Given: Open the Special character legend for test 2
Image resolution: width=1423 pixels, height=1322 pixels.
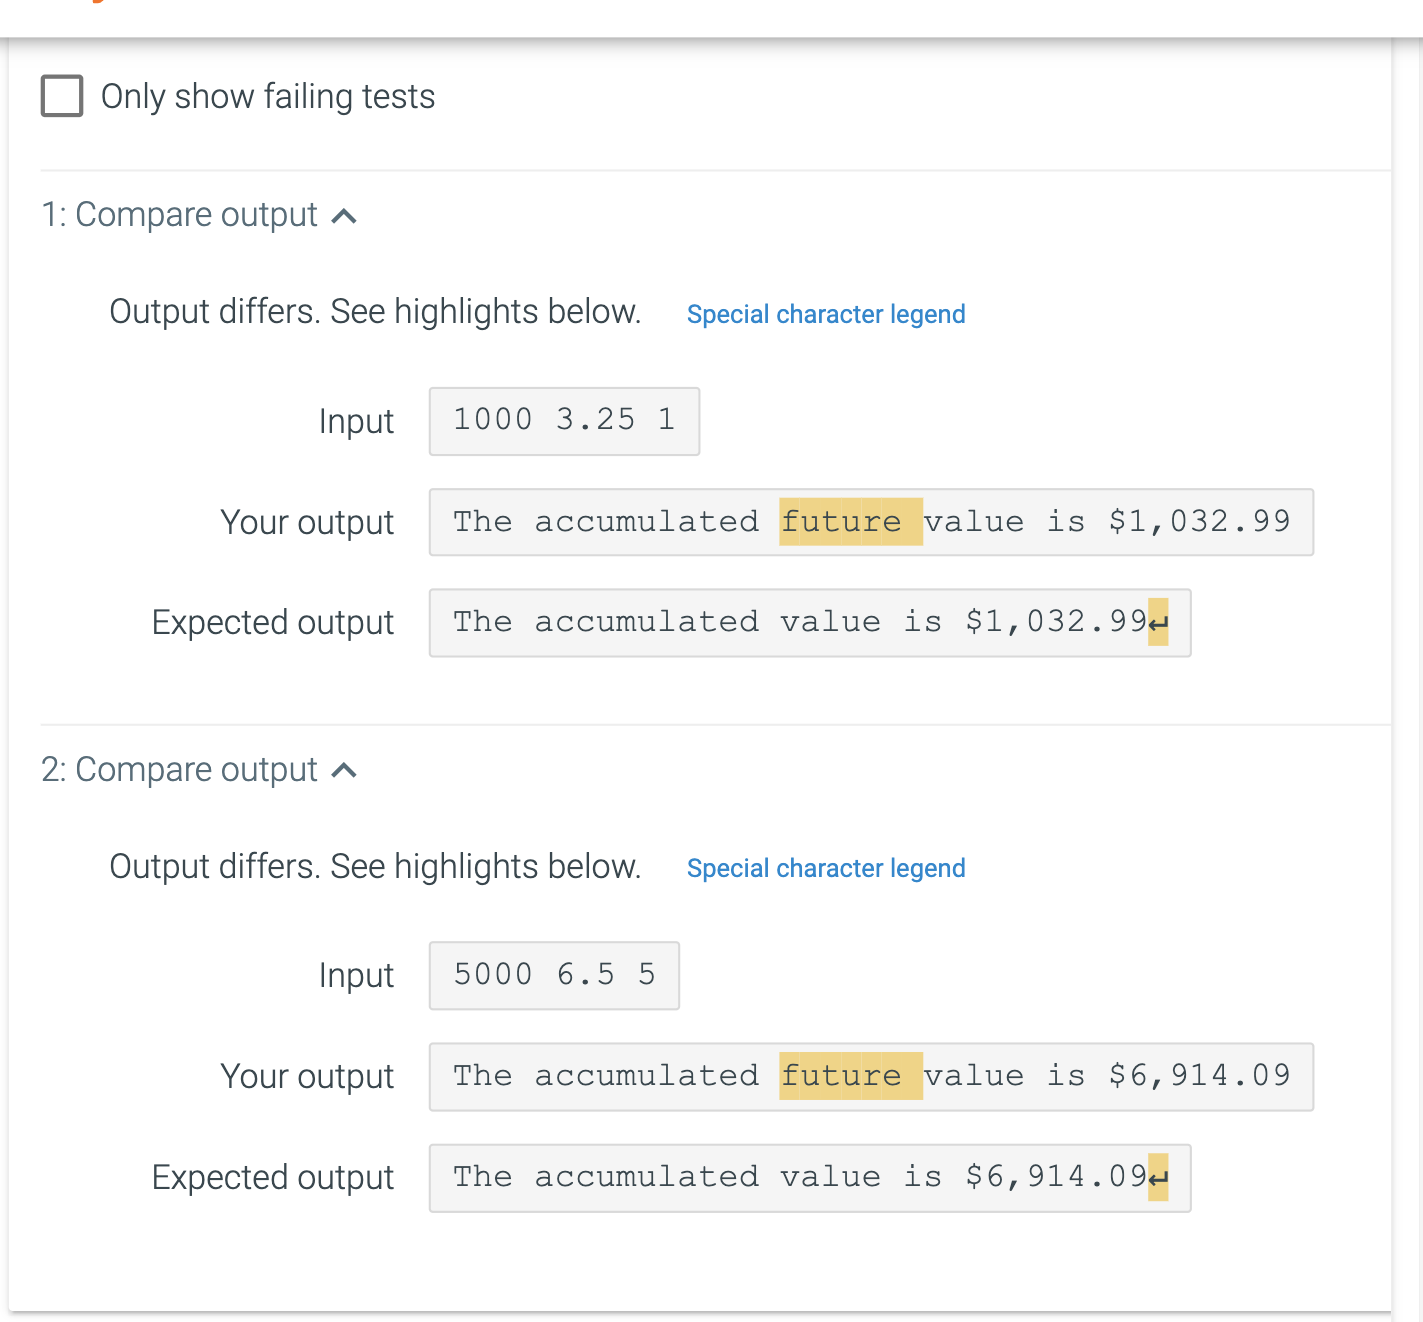Looking at the screenshot, I should pos(825,868).
